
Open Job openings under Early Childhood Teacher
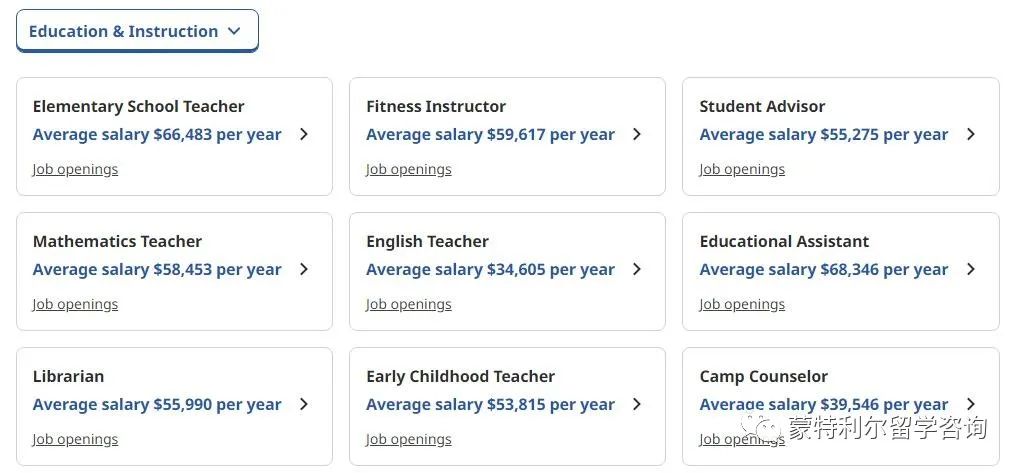(409, 439)
